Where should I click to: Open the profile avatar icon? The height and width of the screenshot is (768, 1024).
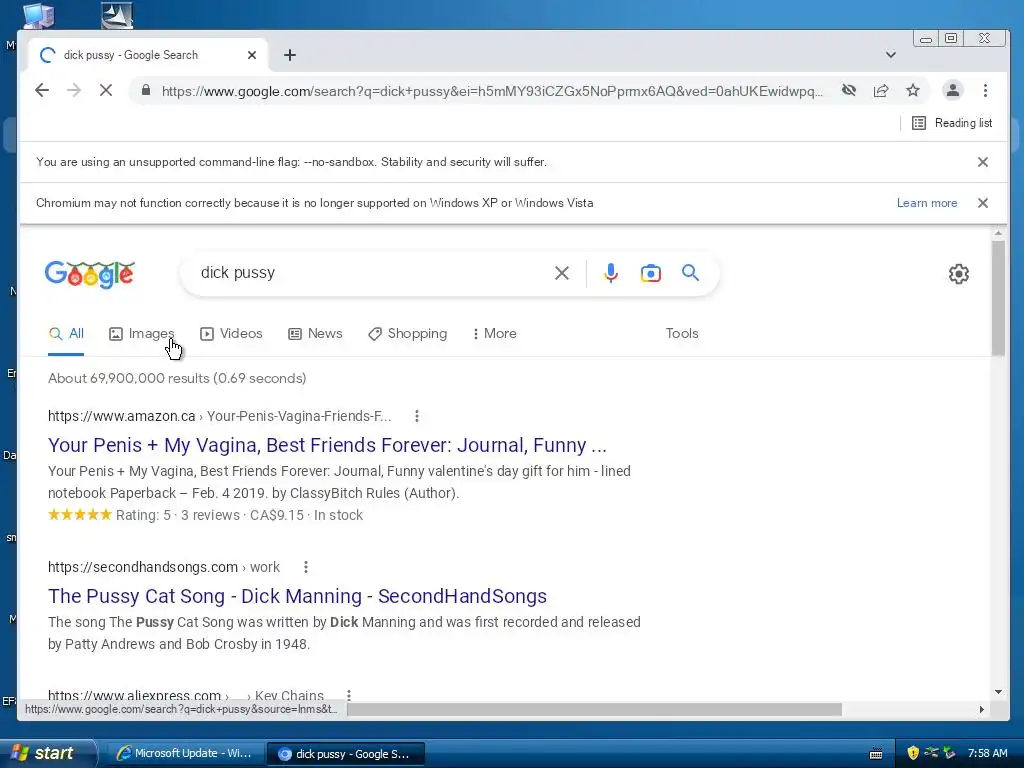953,90
